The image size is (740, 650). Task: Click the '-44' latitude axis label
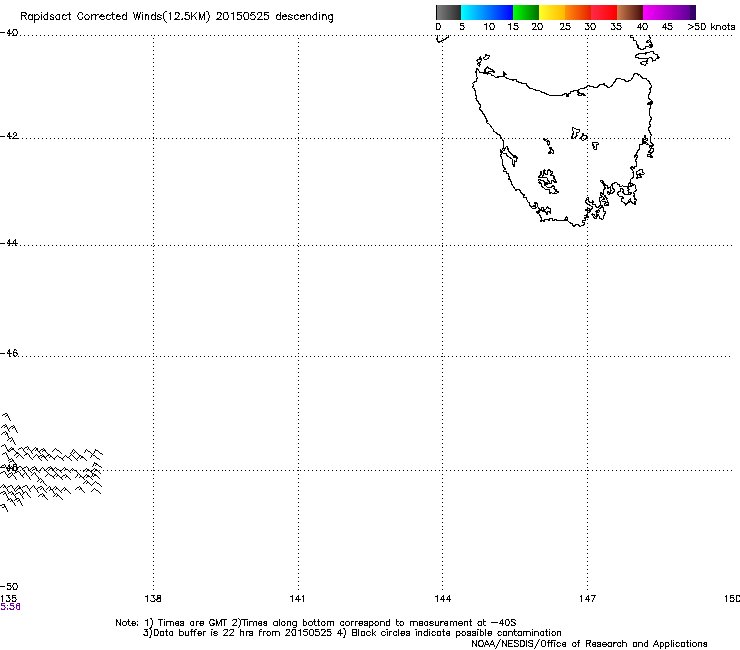point(9,243)
